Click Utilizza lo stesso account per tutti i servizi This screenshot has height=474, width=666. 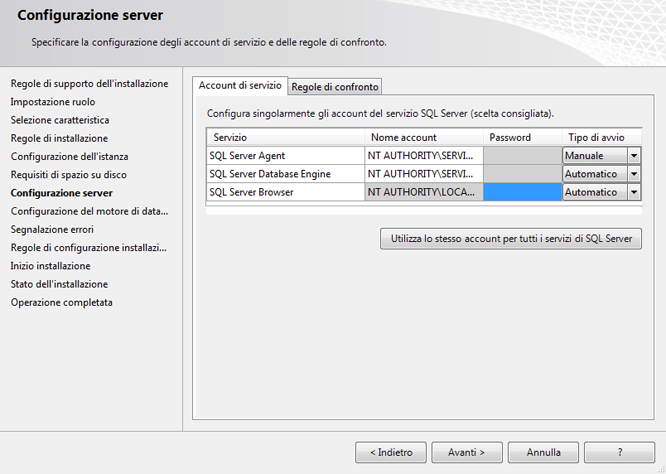(511, 239)
